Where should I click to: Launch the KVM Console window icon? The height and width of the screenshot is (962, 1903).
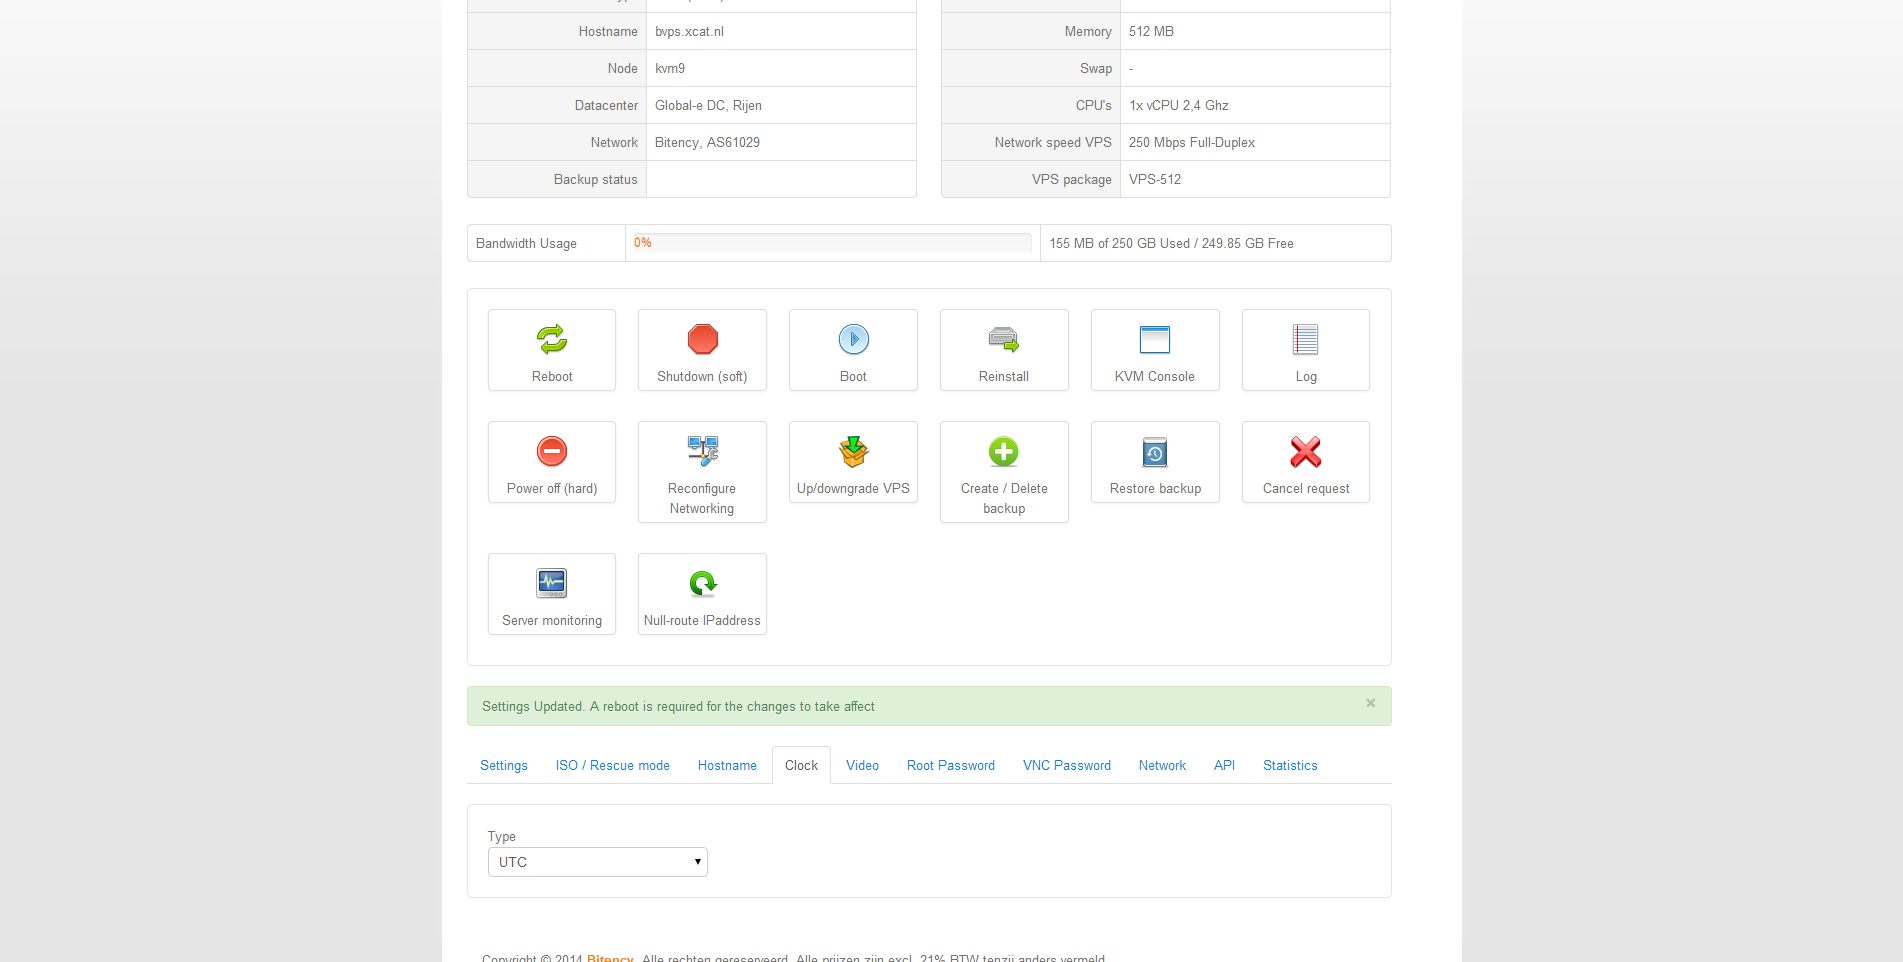(1155, 340)
